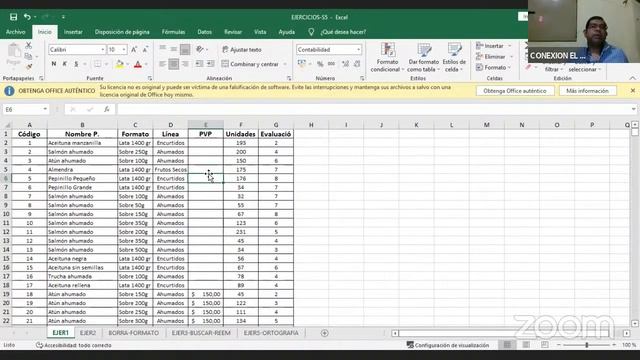
Task: Click Obtenga Office auténtico button
Action: 515,91
